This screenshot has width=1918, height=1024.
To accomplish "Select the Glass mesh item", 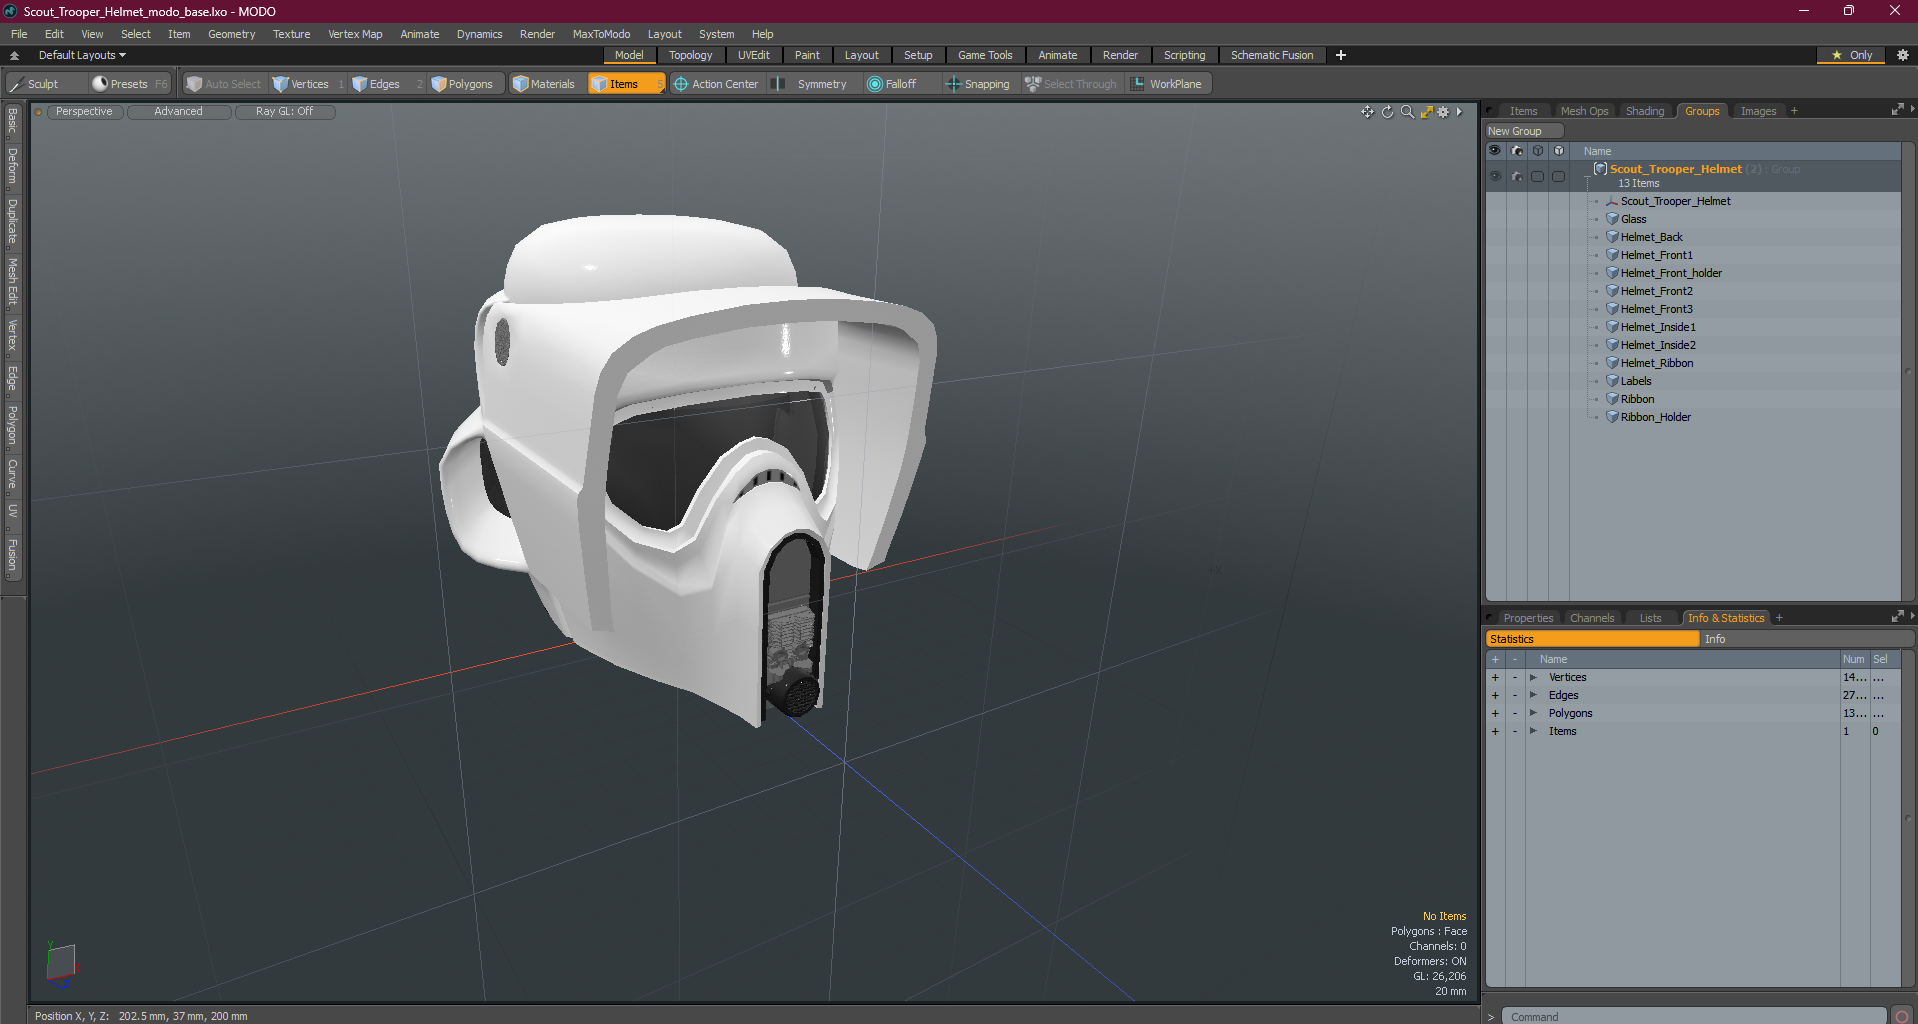I will [1633, 219].
